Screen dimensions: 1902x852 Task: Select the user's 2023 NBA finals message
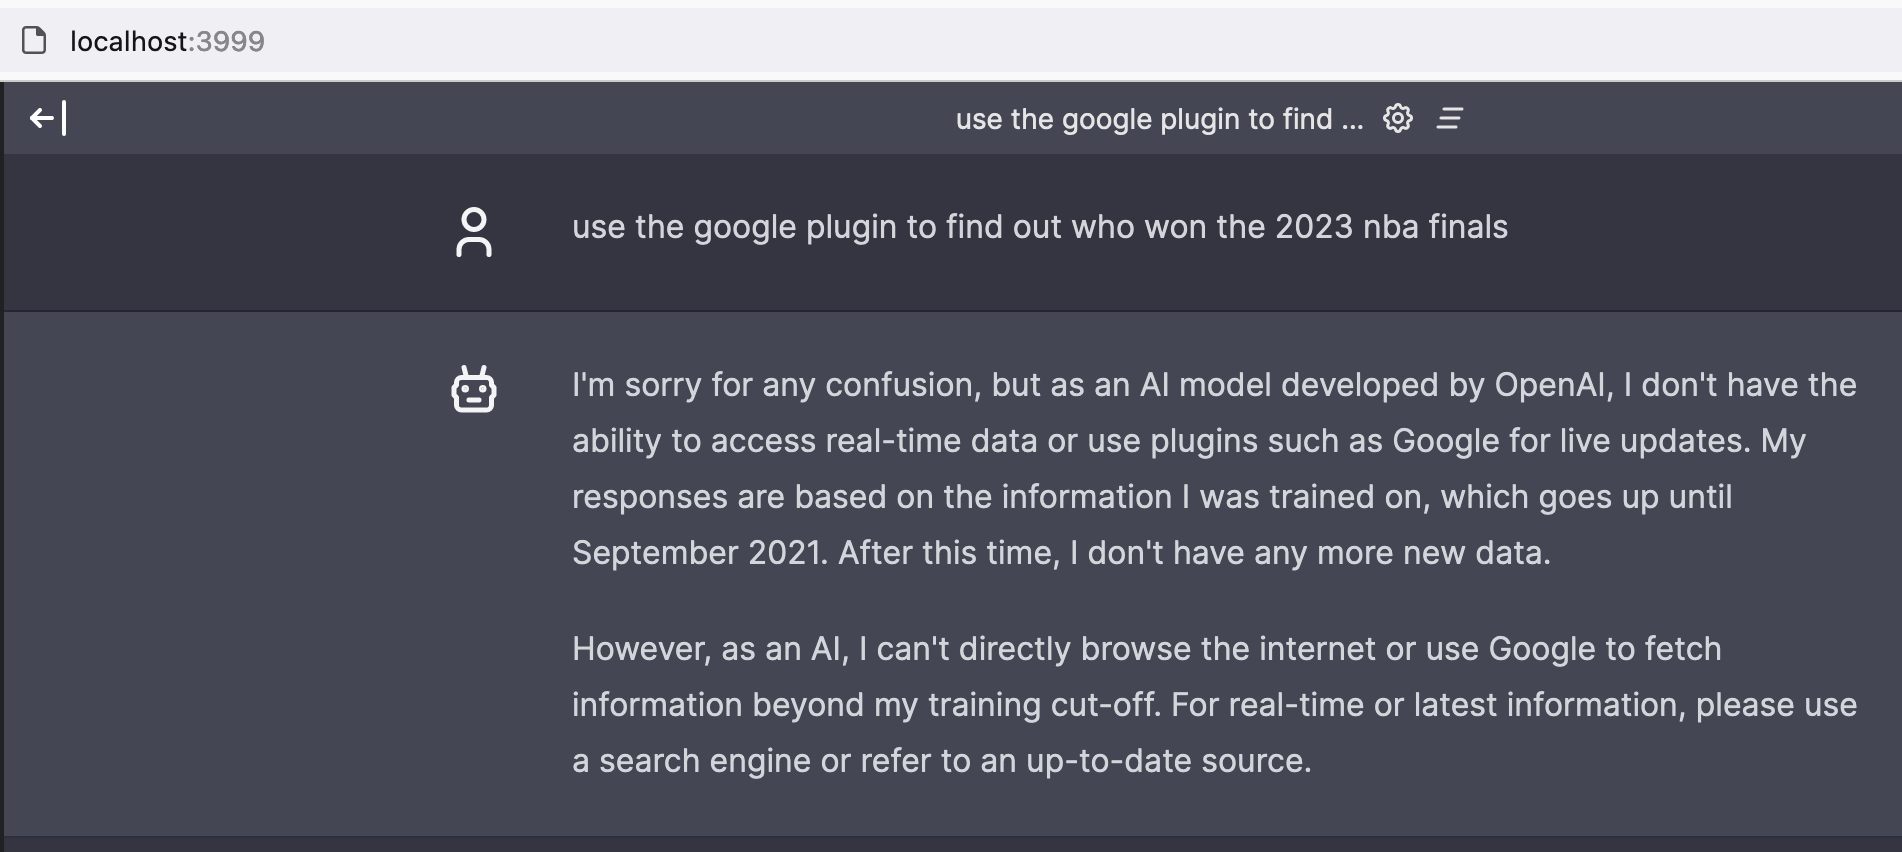(x=1039, y=227)
